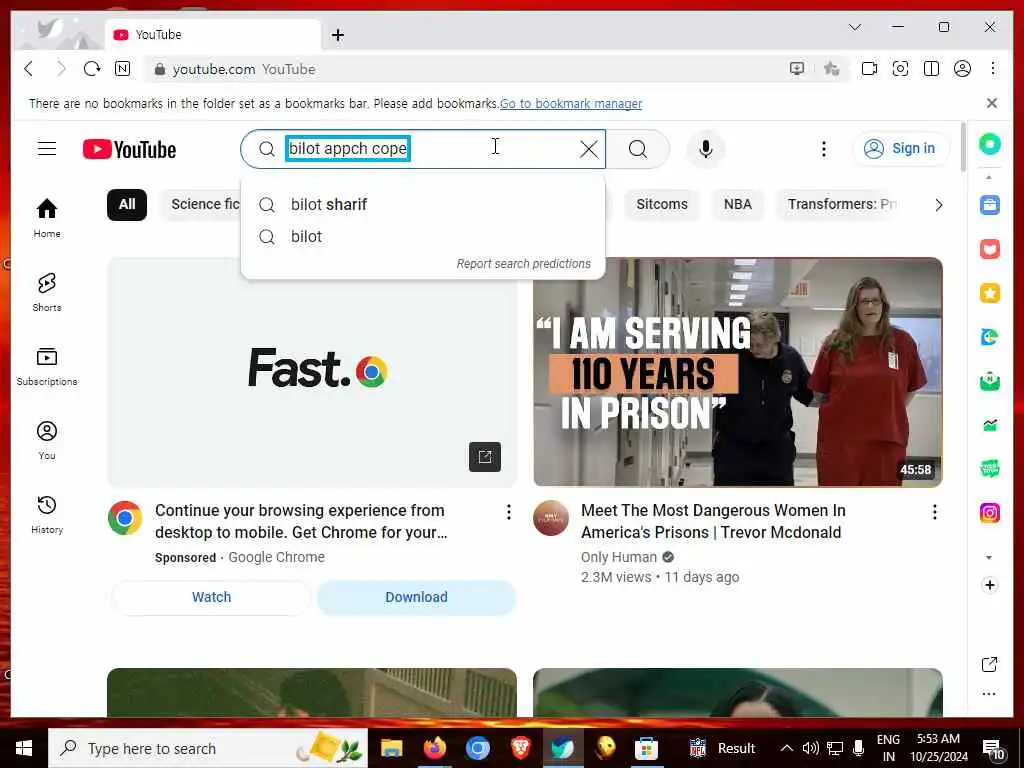The height and width of the screenshot is (768, 1024).
Task: Open Brave browser from taskbar
Action: tap(520, 748)
